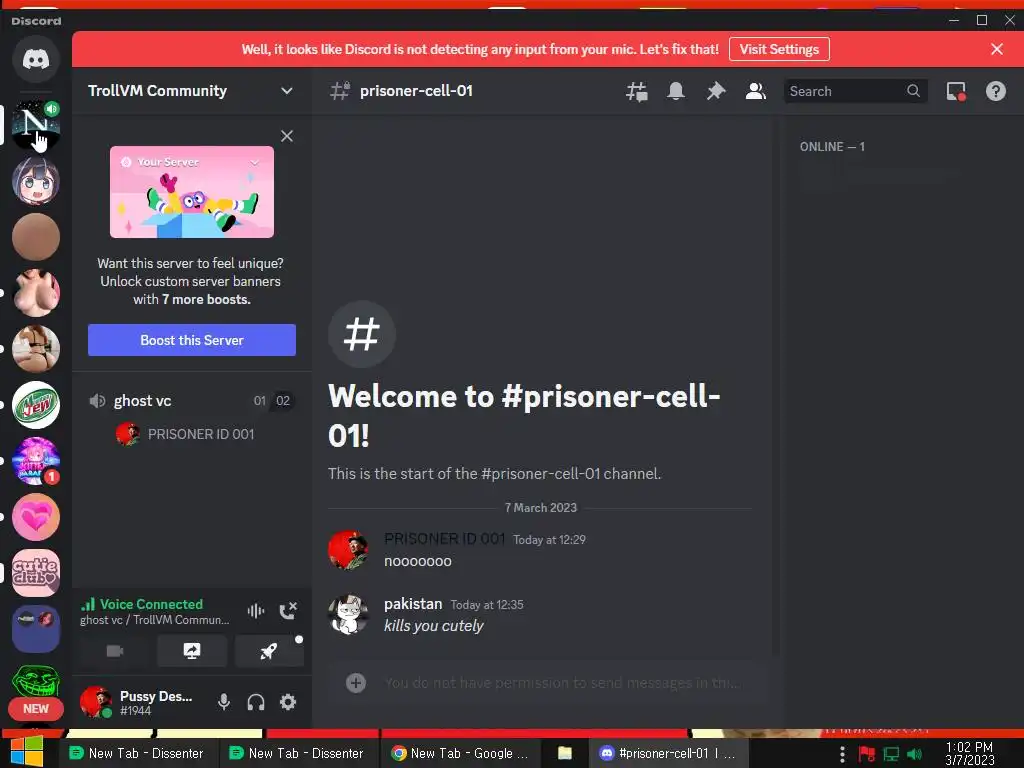Toggle the member list icon

tap(756, 91)
